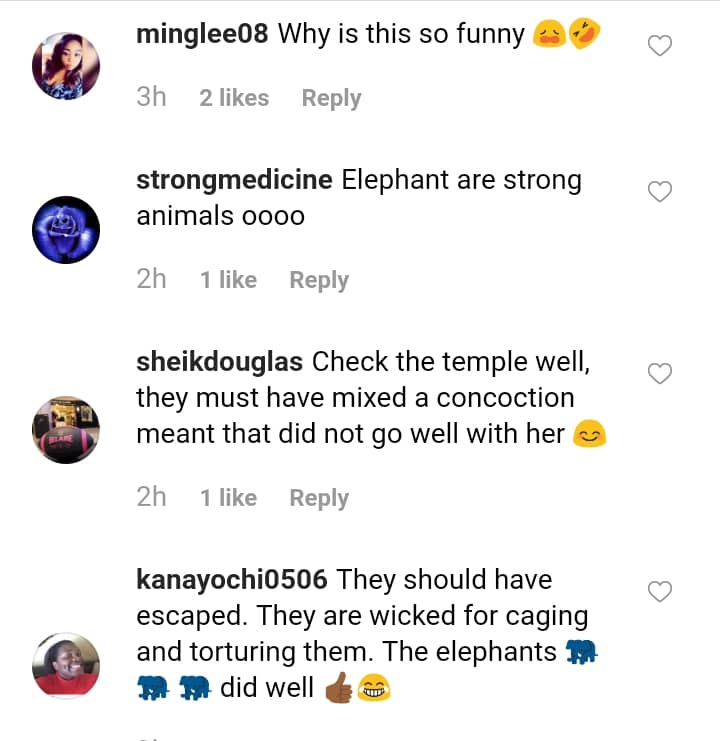Tap the 2h timestamp under strongmedicine's comment
The image size is (720, 741).
click(151, 280)
